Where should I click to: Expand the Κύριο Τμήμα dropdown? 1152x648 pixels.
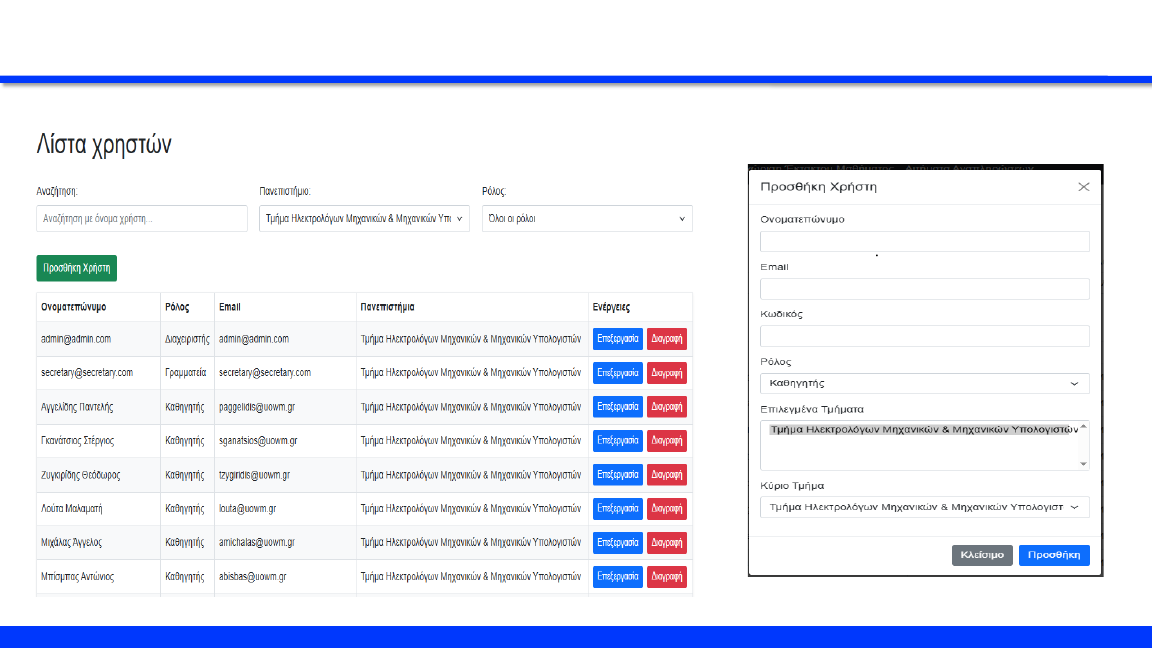(x=924, y=508)
